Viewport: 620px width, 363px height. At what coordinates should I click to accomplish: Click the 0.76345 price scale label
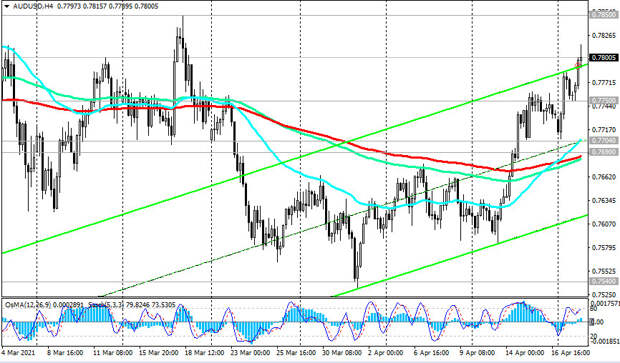click(x=604, y=200)
